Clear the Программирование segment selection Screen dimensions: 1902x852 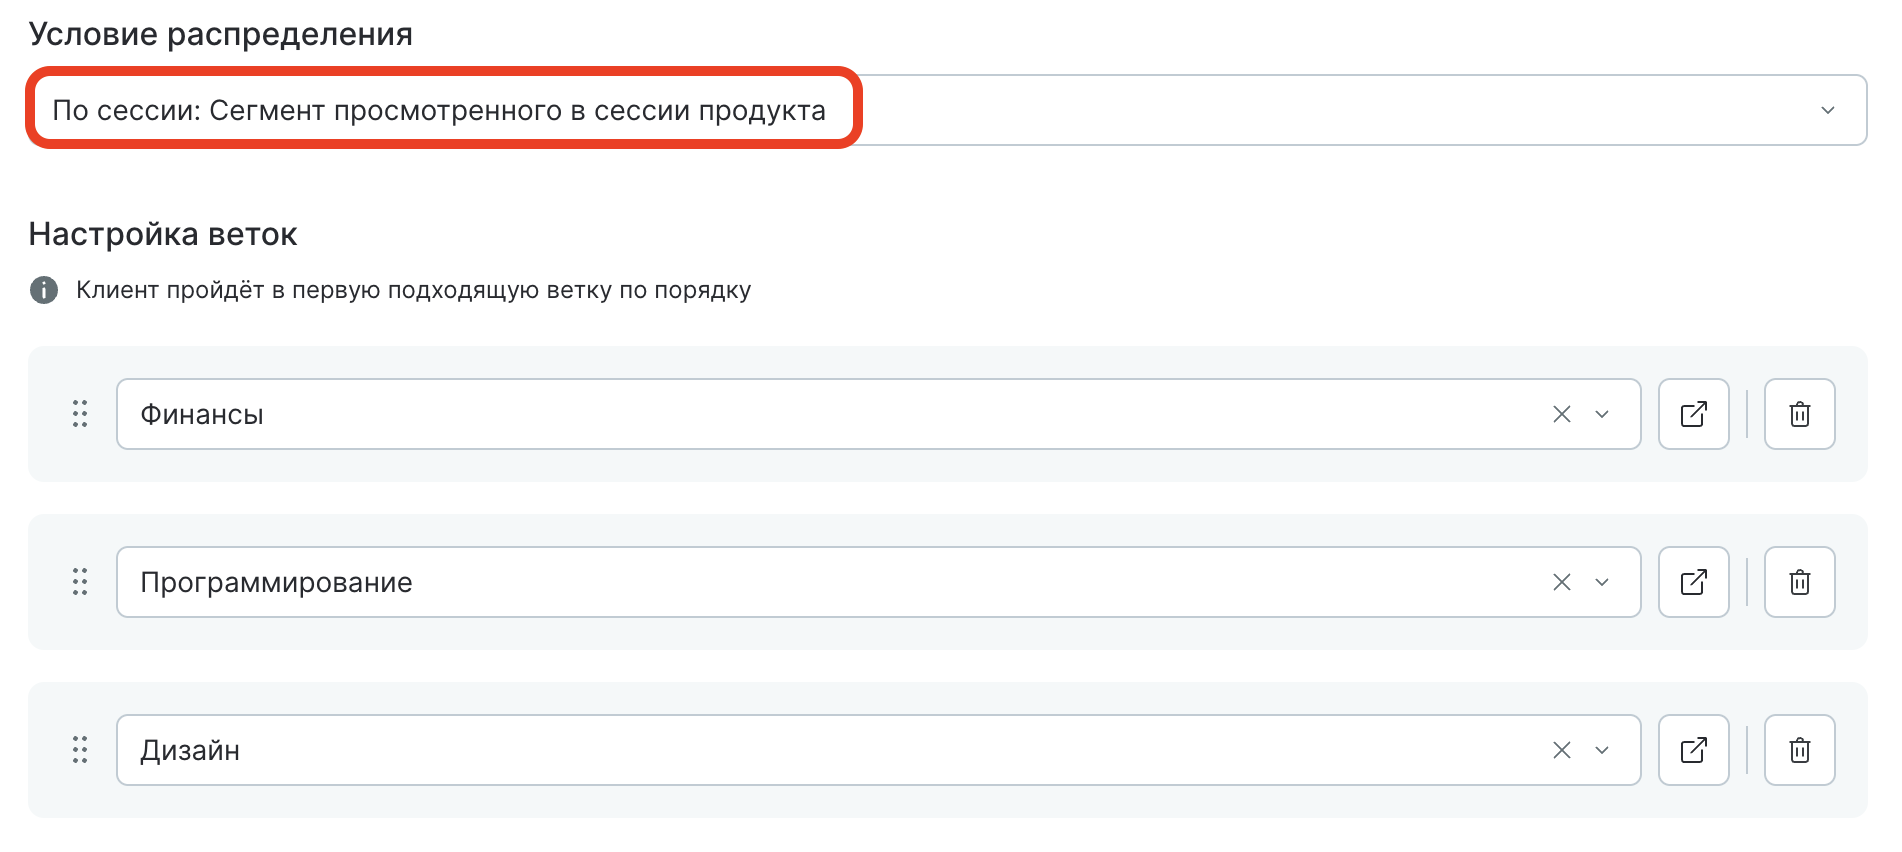1561,582
